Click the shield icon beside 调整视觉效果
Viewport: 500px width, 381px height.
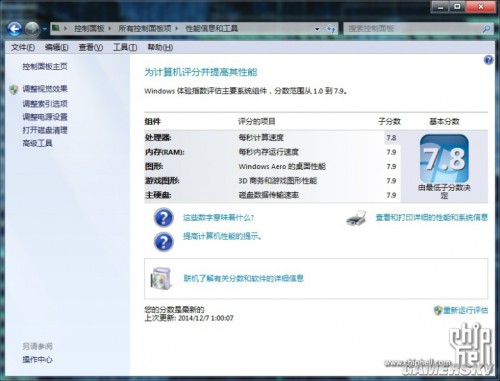click(x=14, y=89)
